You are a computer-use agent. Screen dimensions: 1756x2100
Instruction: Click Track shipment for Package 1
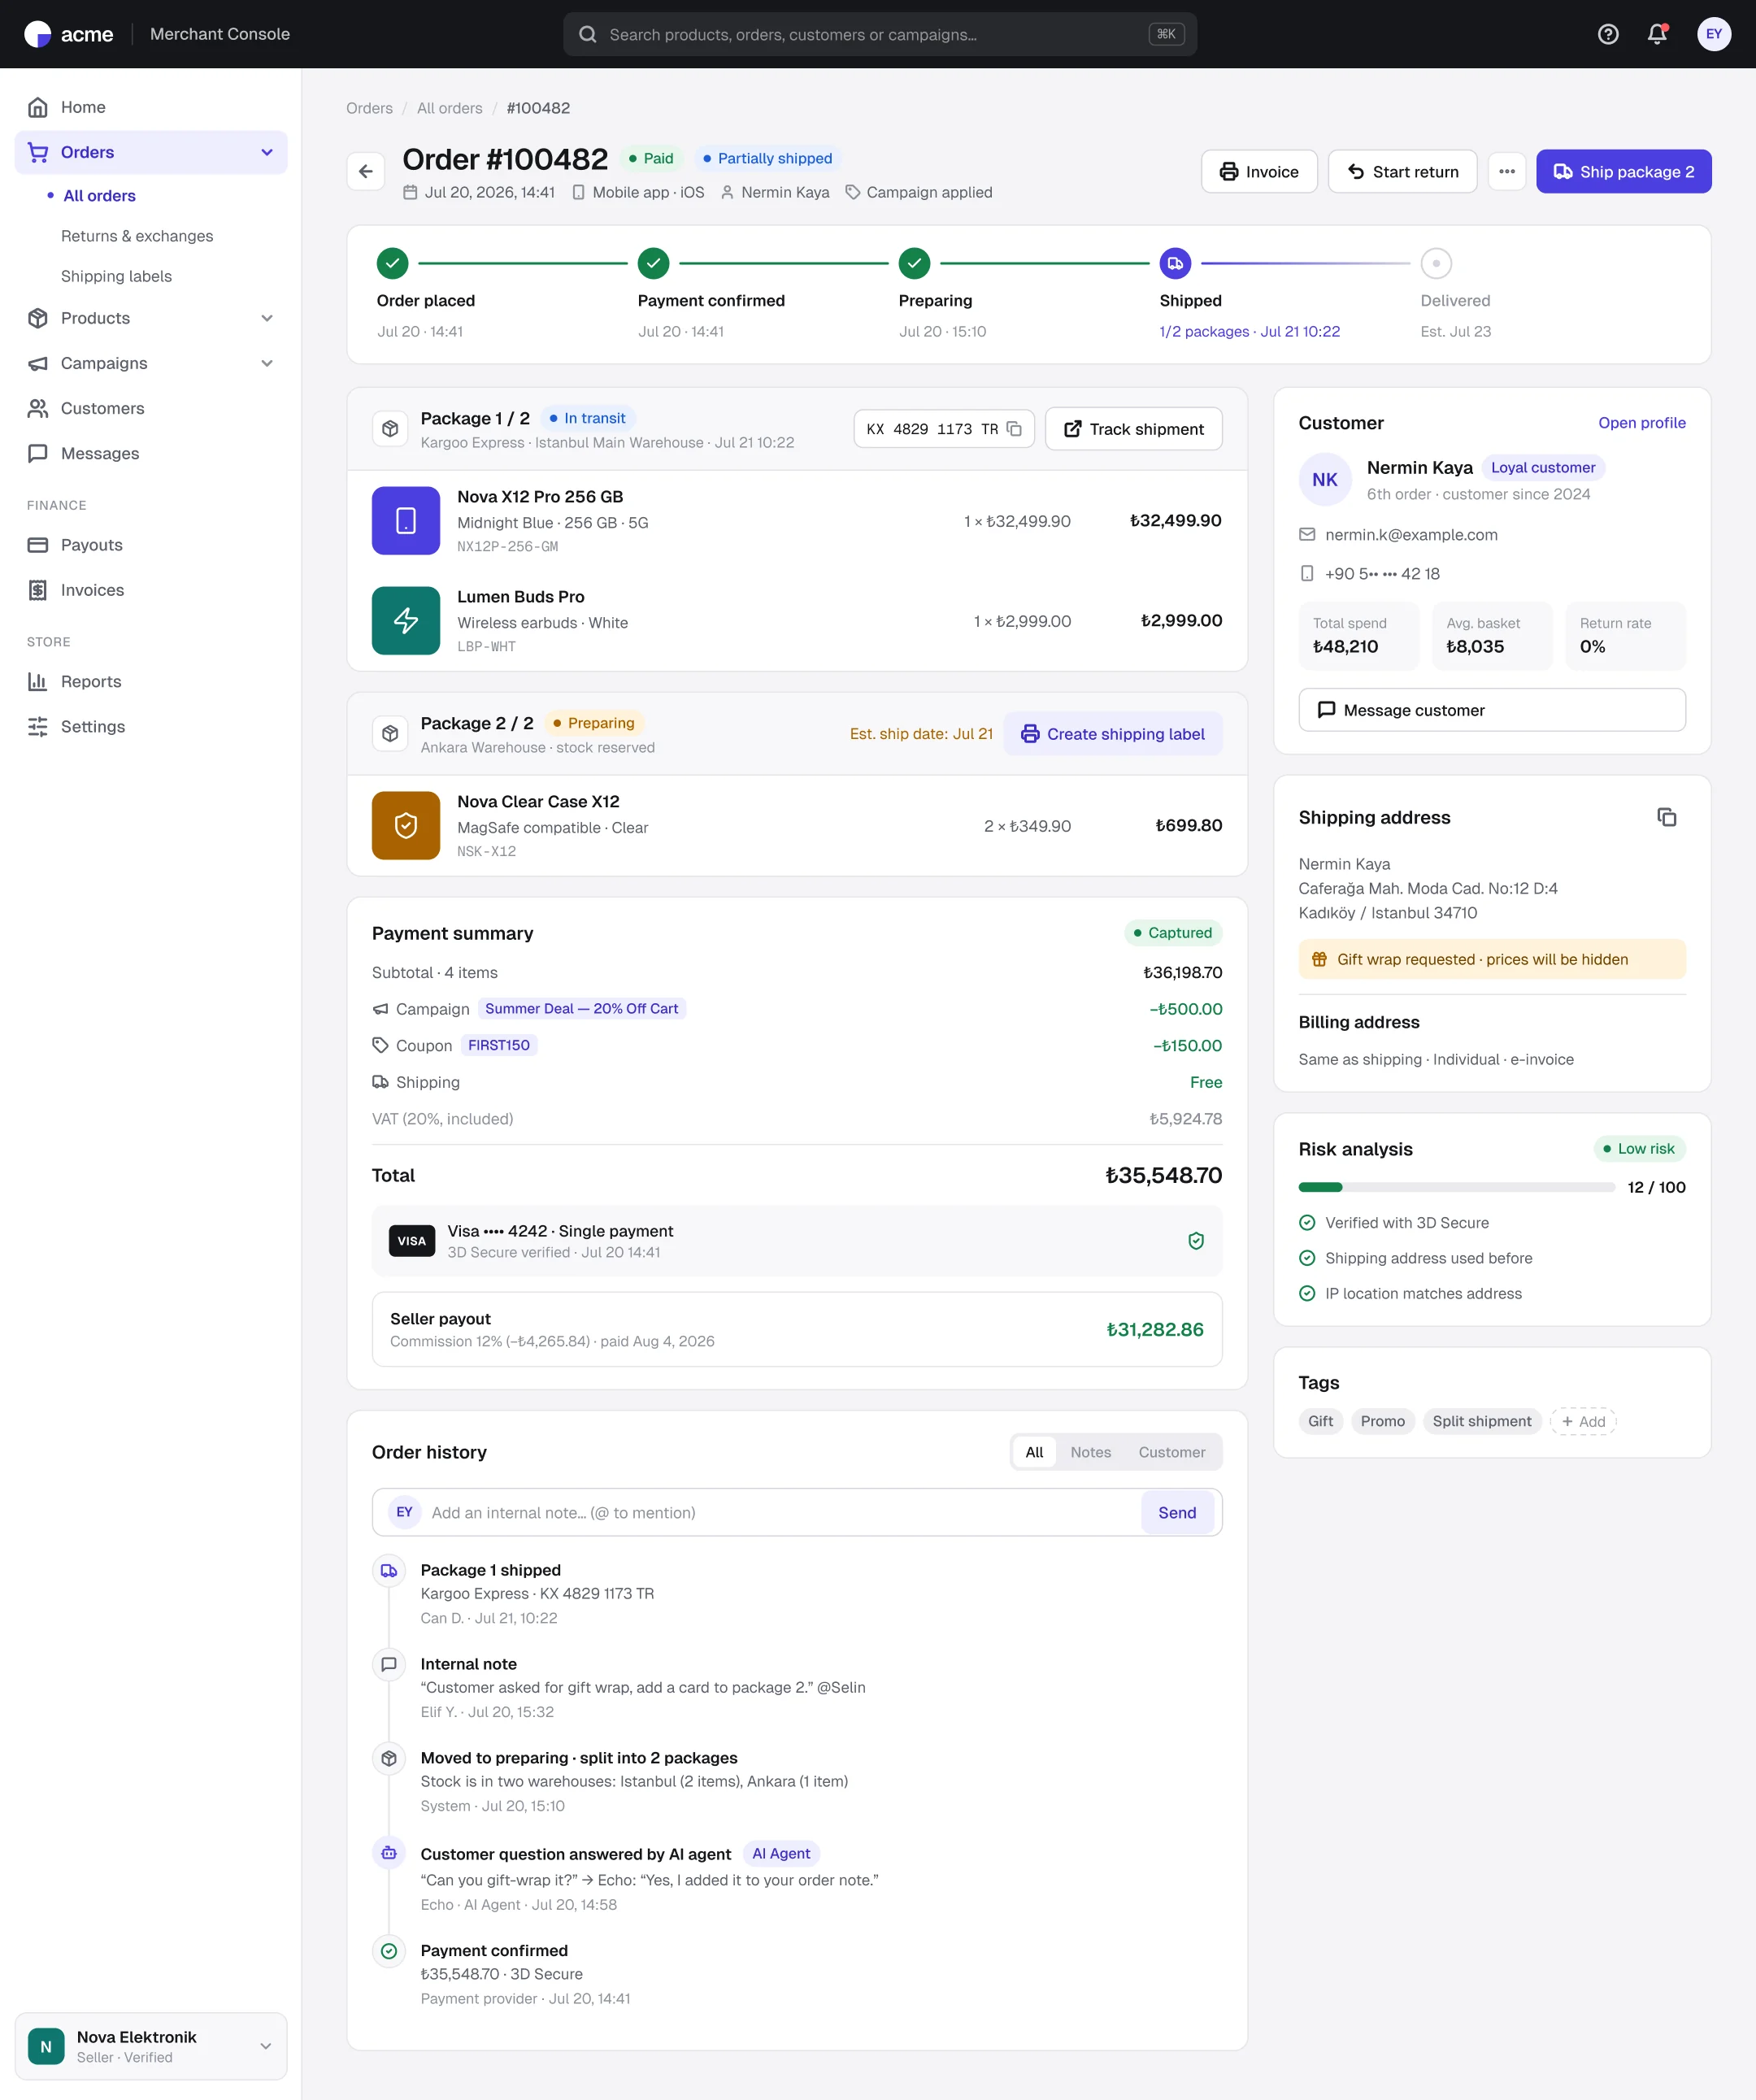[1133, 429]
